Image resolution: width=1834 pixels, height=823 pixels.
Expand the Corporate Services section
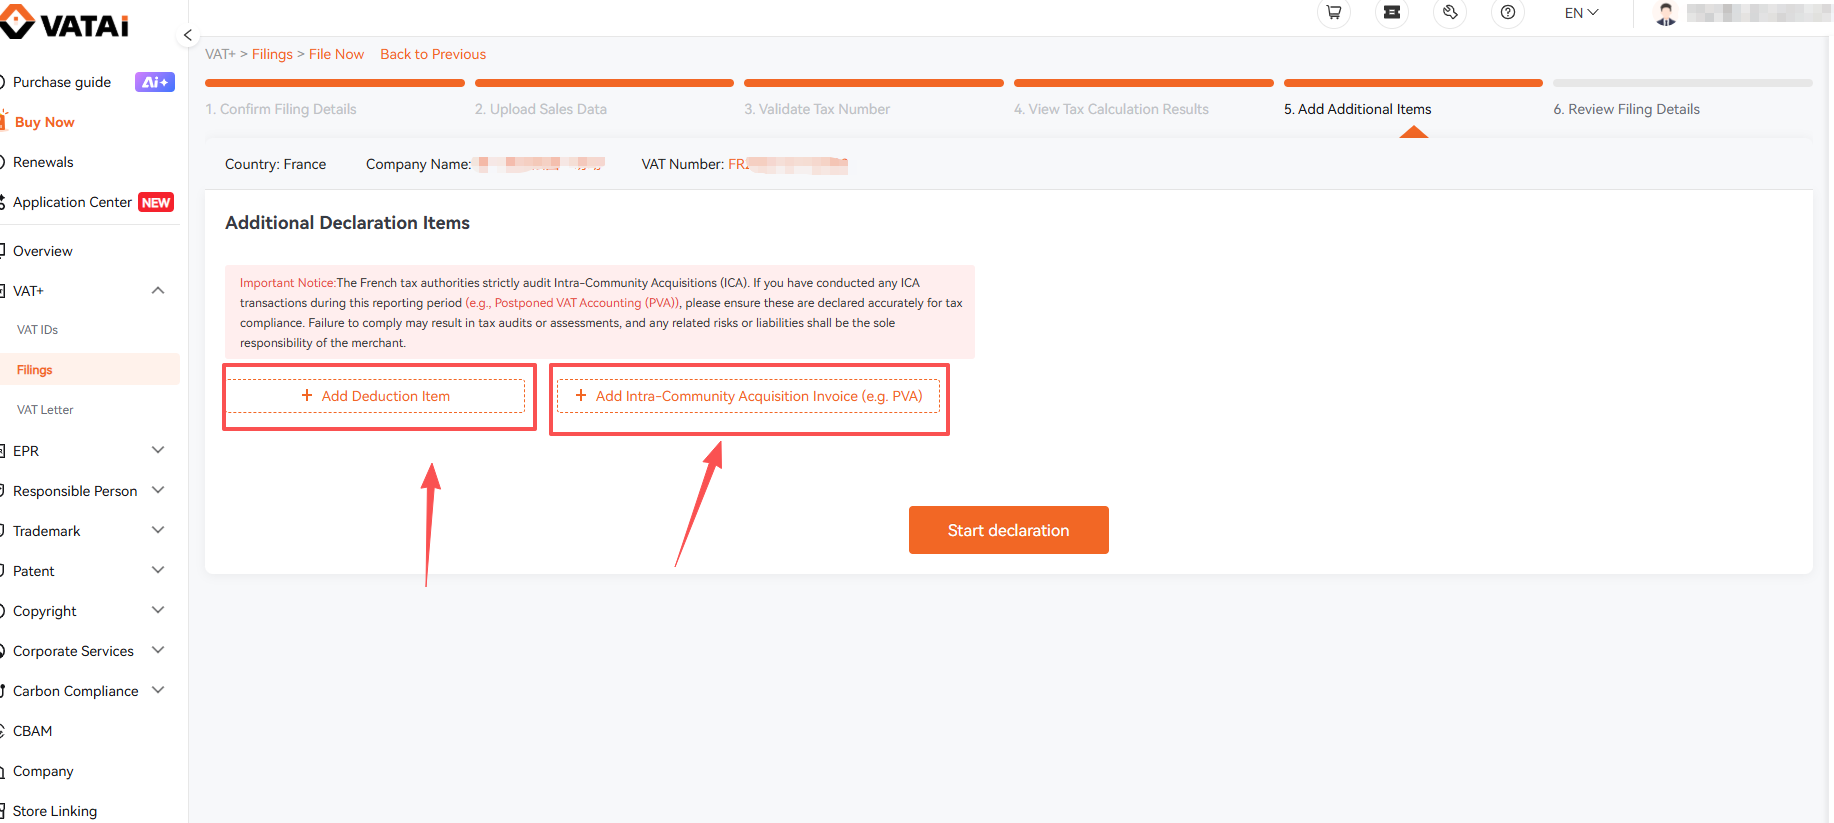pos(158,651)
